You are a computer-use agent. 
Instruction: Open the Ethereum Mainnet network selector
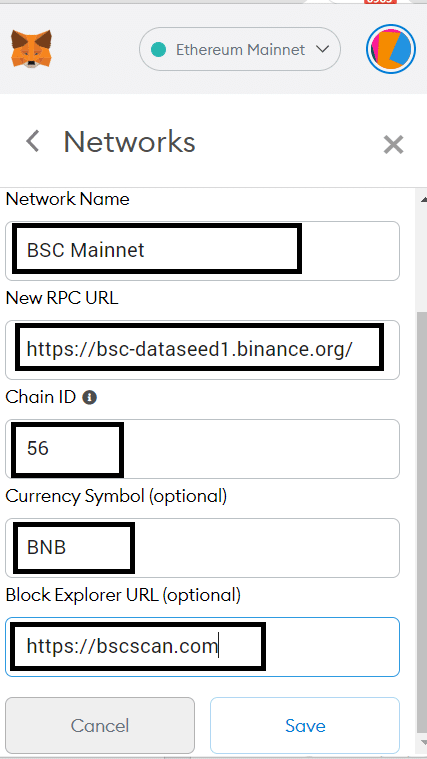(x=240, y=49)
